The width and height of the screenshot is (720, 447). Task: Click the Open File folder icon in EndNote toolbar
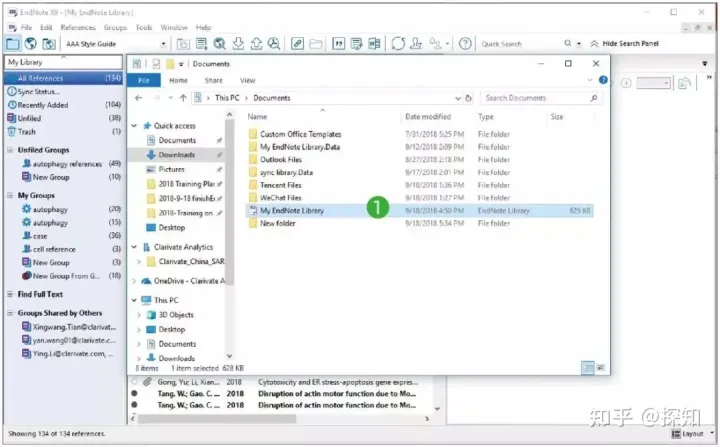[315, 44]
